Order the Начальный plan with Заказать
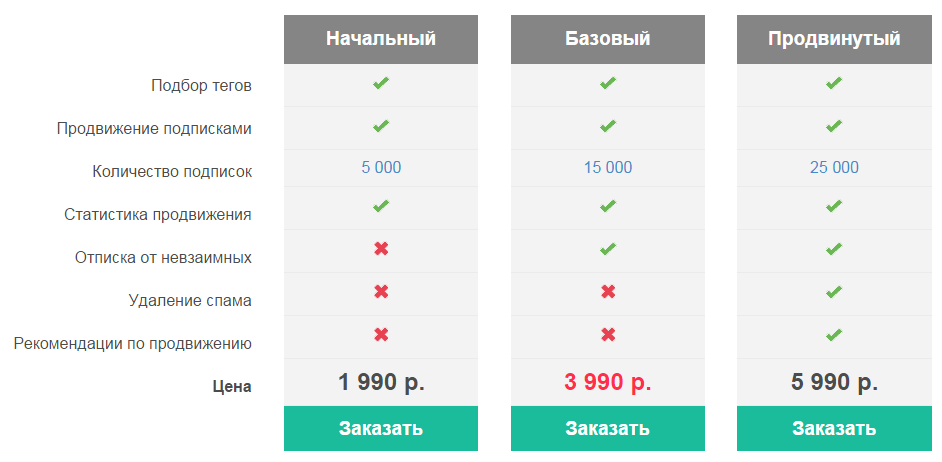This screenshot has width=942, height=462. (381, 428)
